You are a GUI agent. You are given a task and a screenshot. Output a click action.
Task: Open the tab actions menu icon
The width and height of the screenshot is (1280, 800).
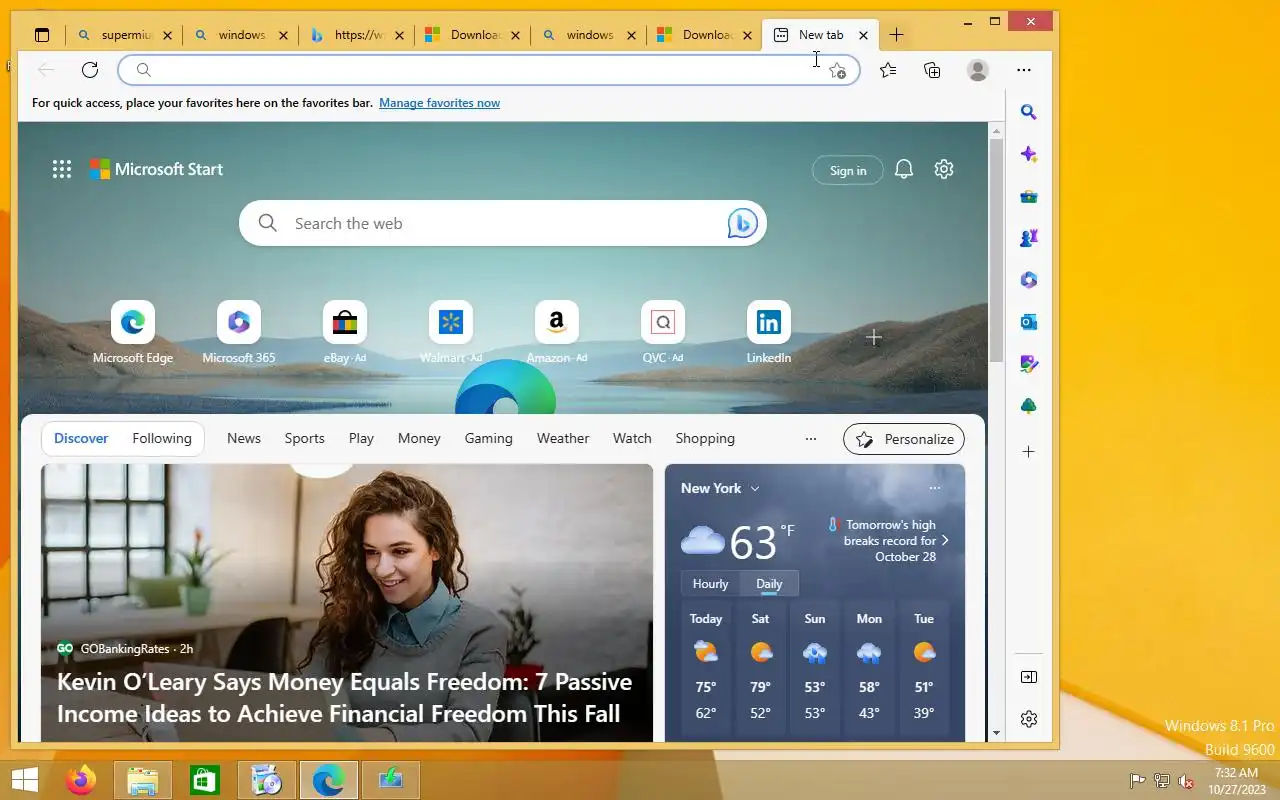41,35
